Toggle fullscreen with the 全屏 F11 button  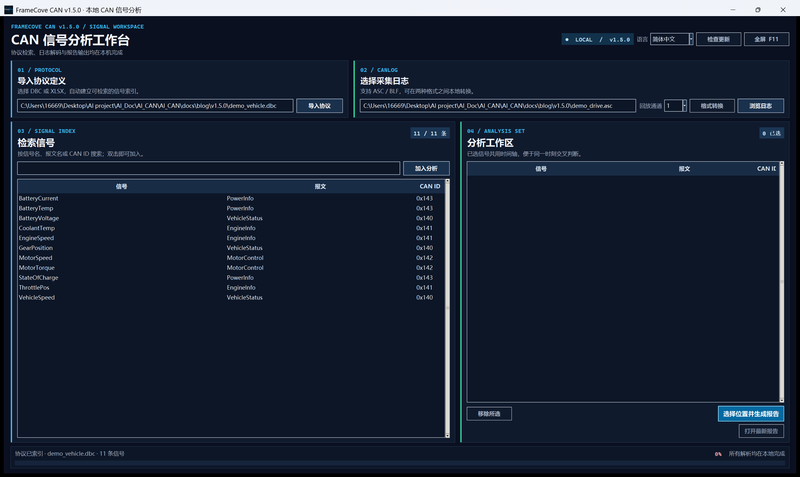point(766,39)
